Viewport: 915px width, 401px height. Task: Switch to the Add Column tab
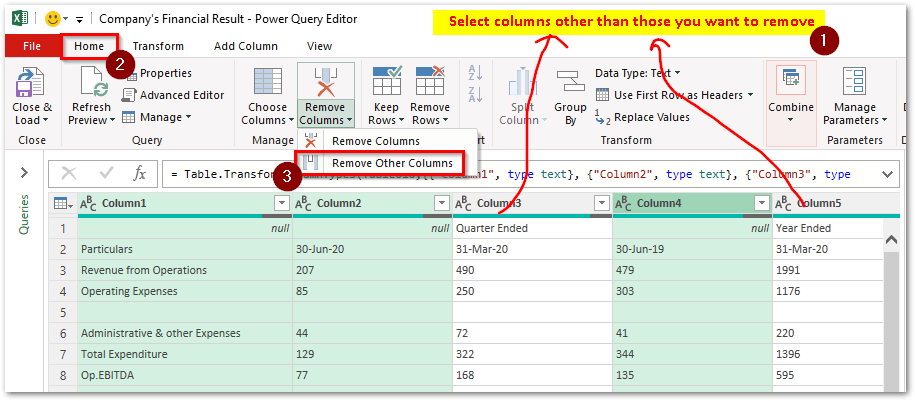[246, 46]
